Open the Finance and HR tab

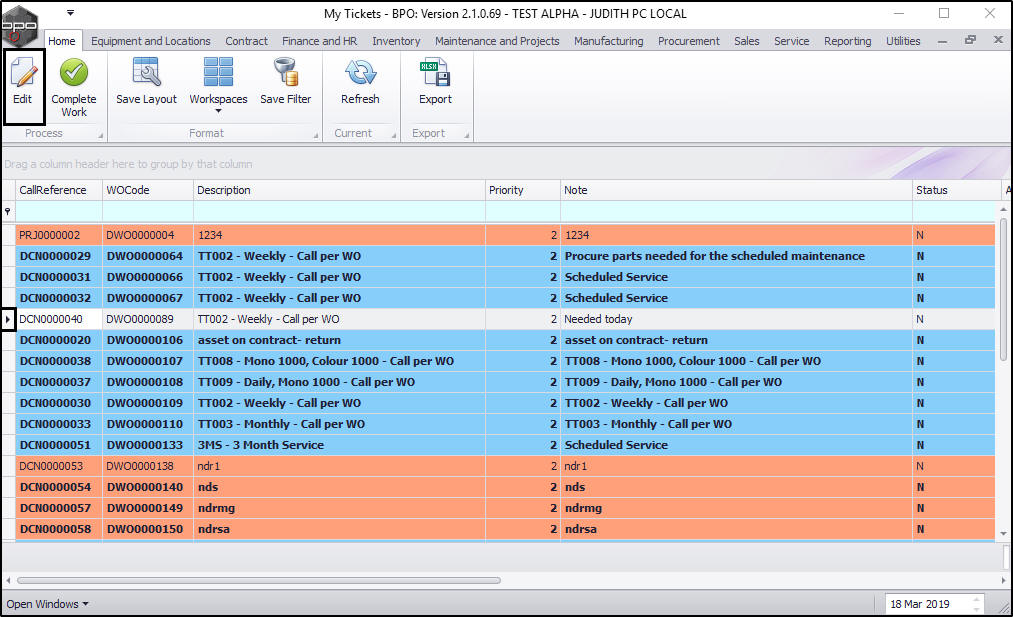click(319, 41)
